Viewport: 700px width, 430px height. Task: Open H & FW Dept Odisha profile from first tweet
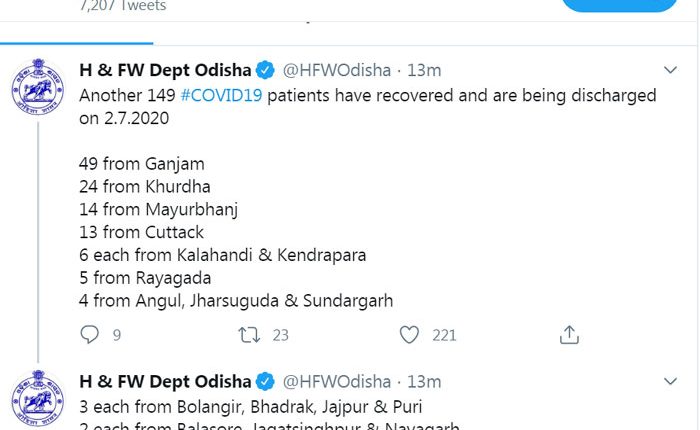(x=165, y=70)
